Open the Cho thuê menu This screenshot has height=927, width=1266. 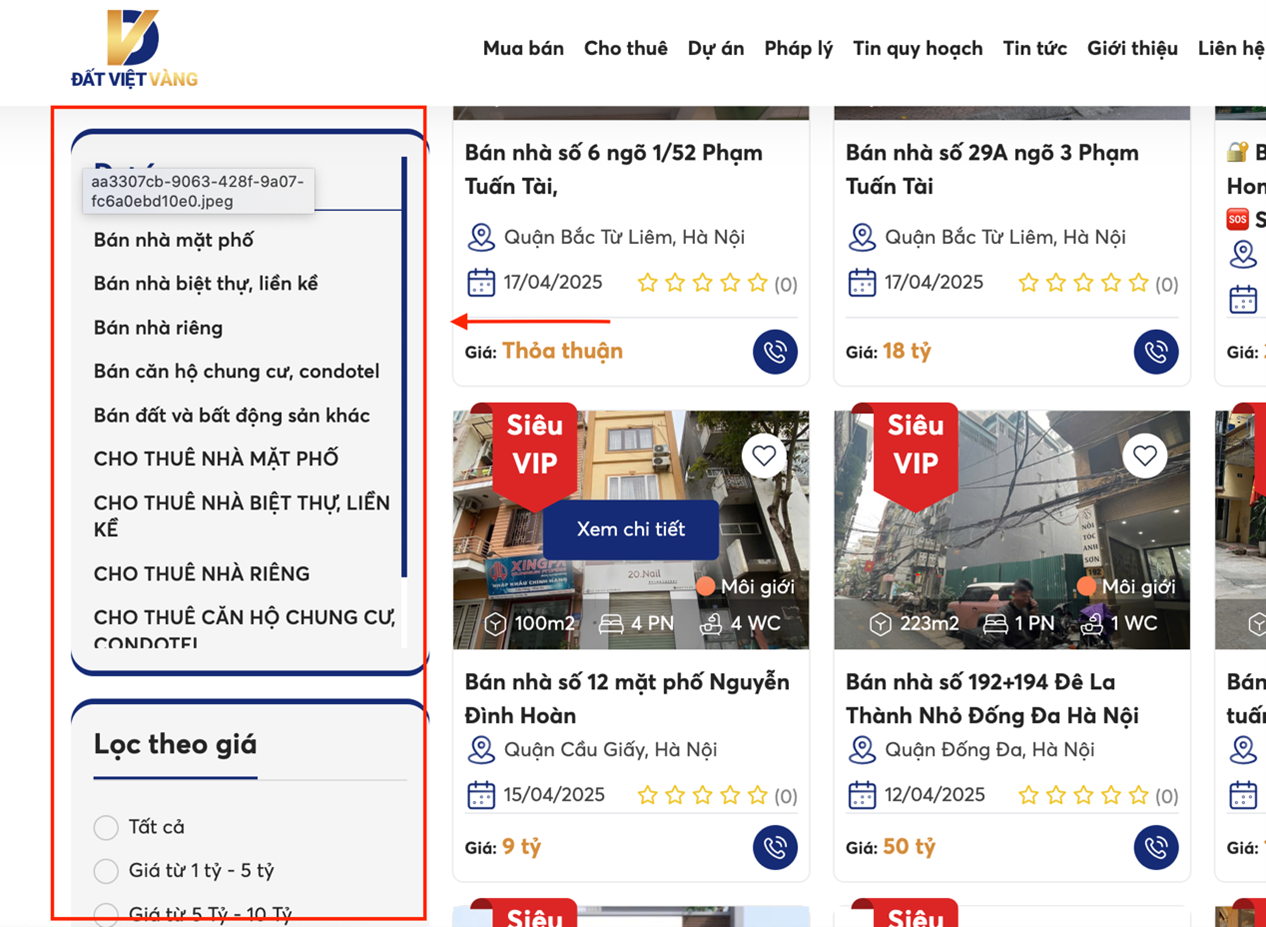point(626,48)
